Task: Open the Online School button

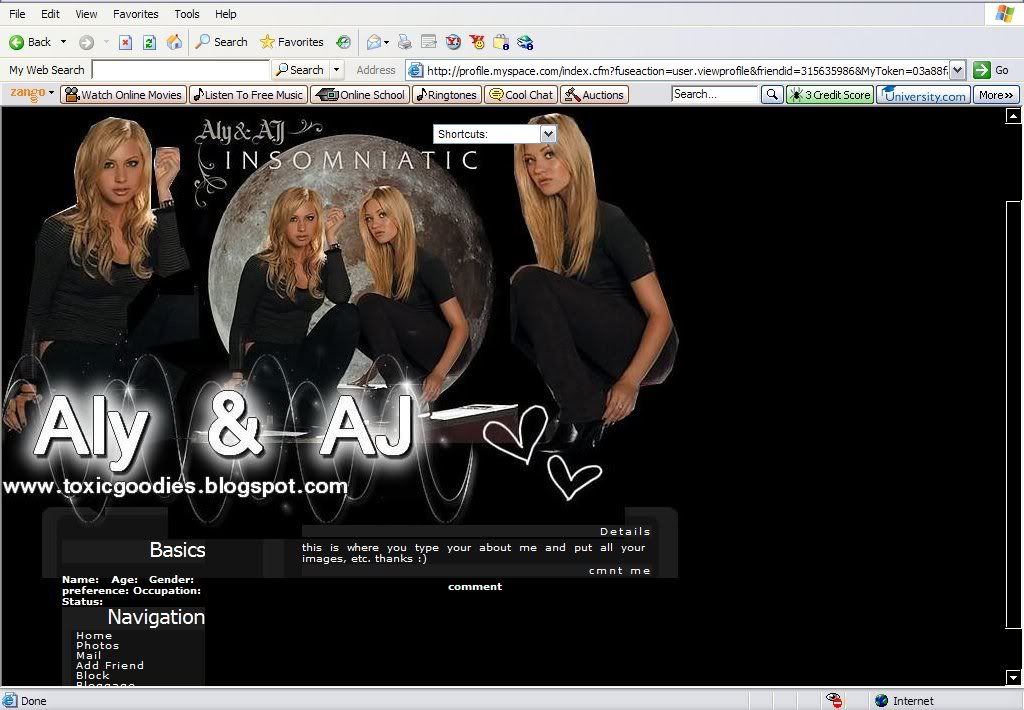Action: pyautogui.click(x=360, y=95)
